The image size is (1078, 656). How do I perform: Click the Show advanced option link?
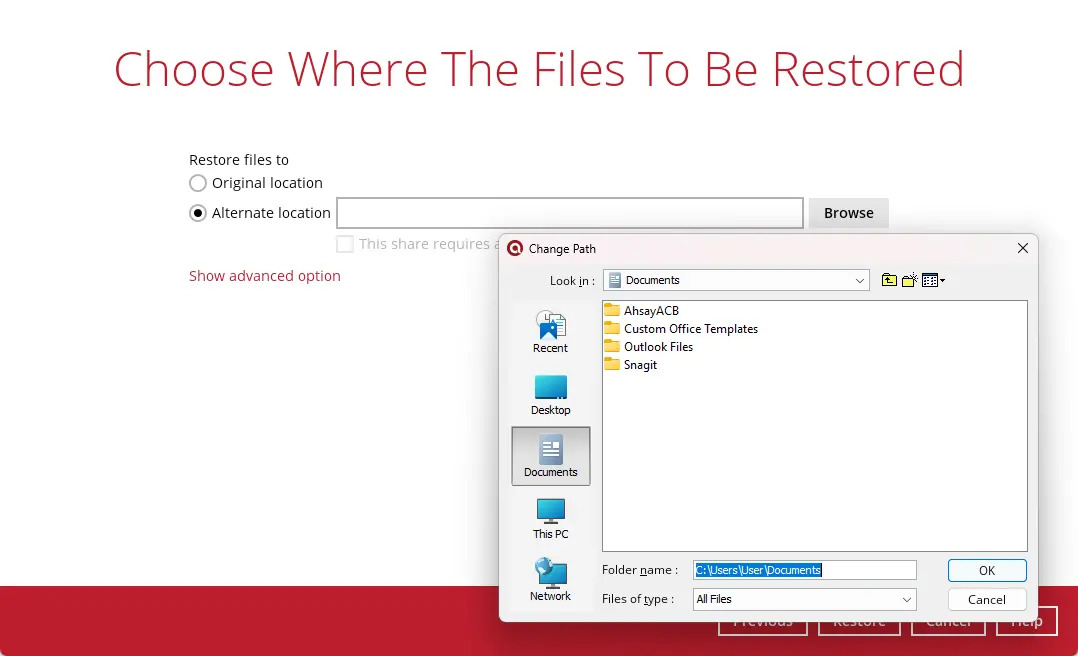(x=265, y=276)
